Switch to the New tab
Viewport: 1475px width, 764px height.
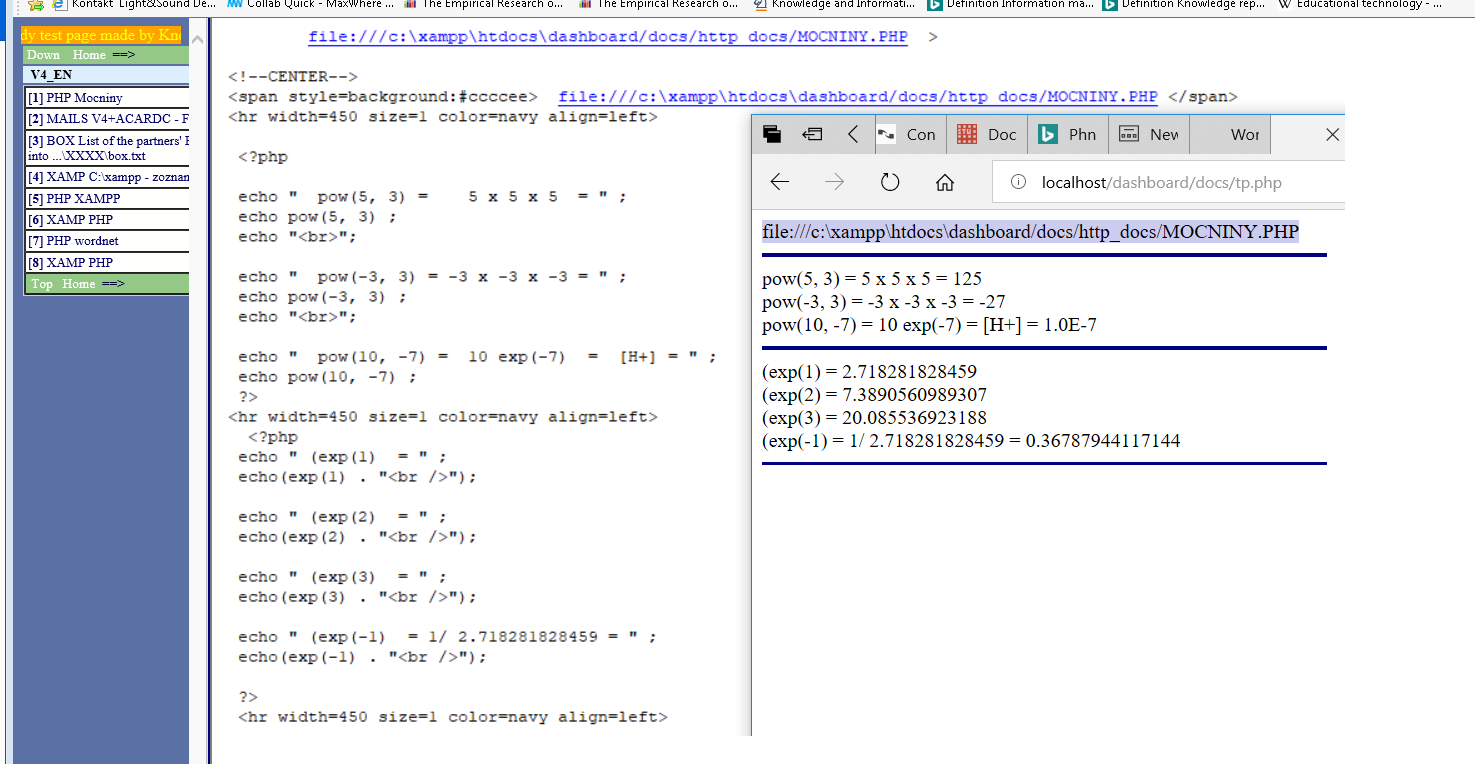tap(1150, 134)
